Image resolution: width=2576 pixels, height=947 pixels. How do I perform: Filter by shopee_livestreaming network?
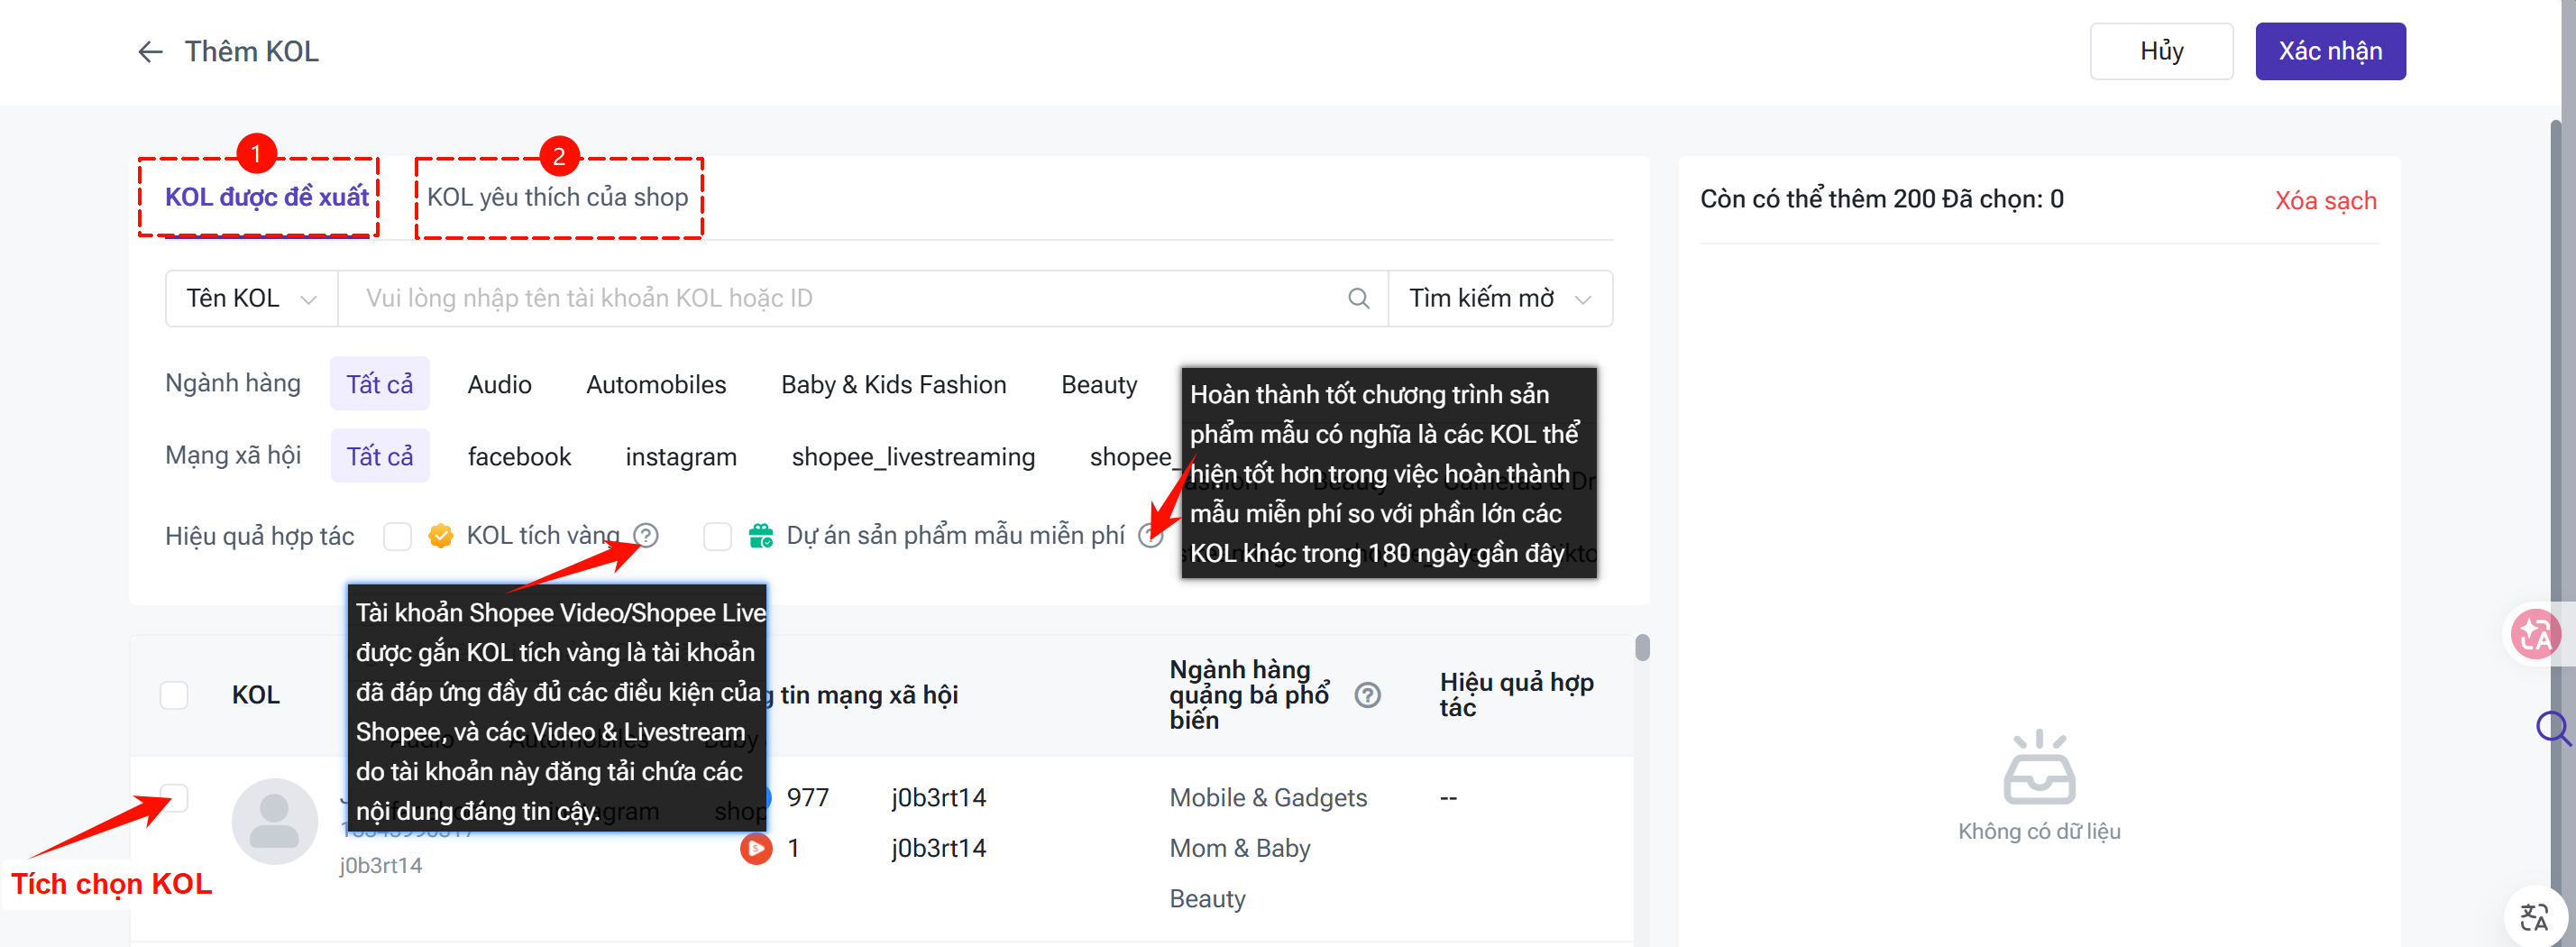913,457
